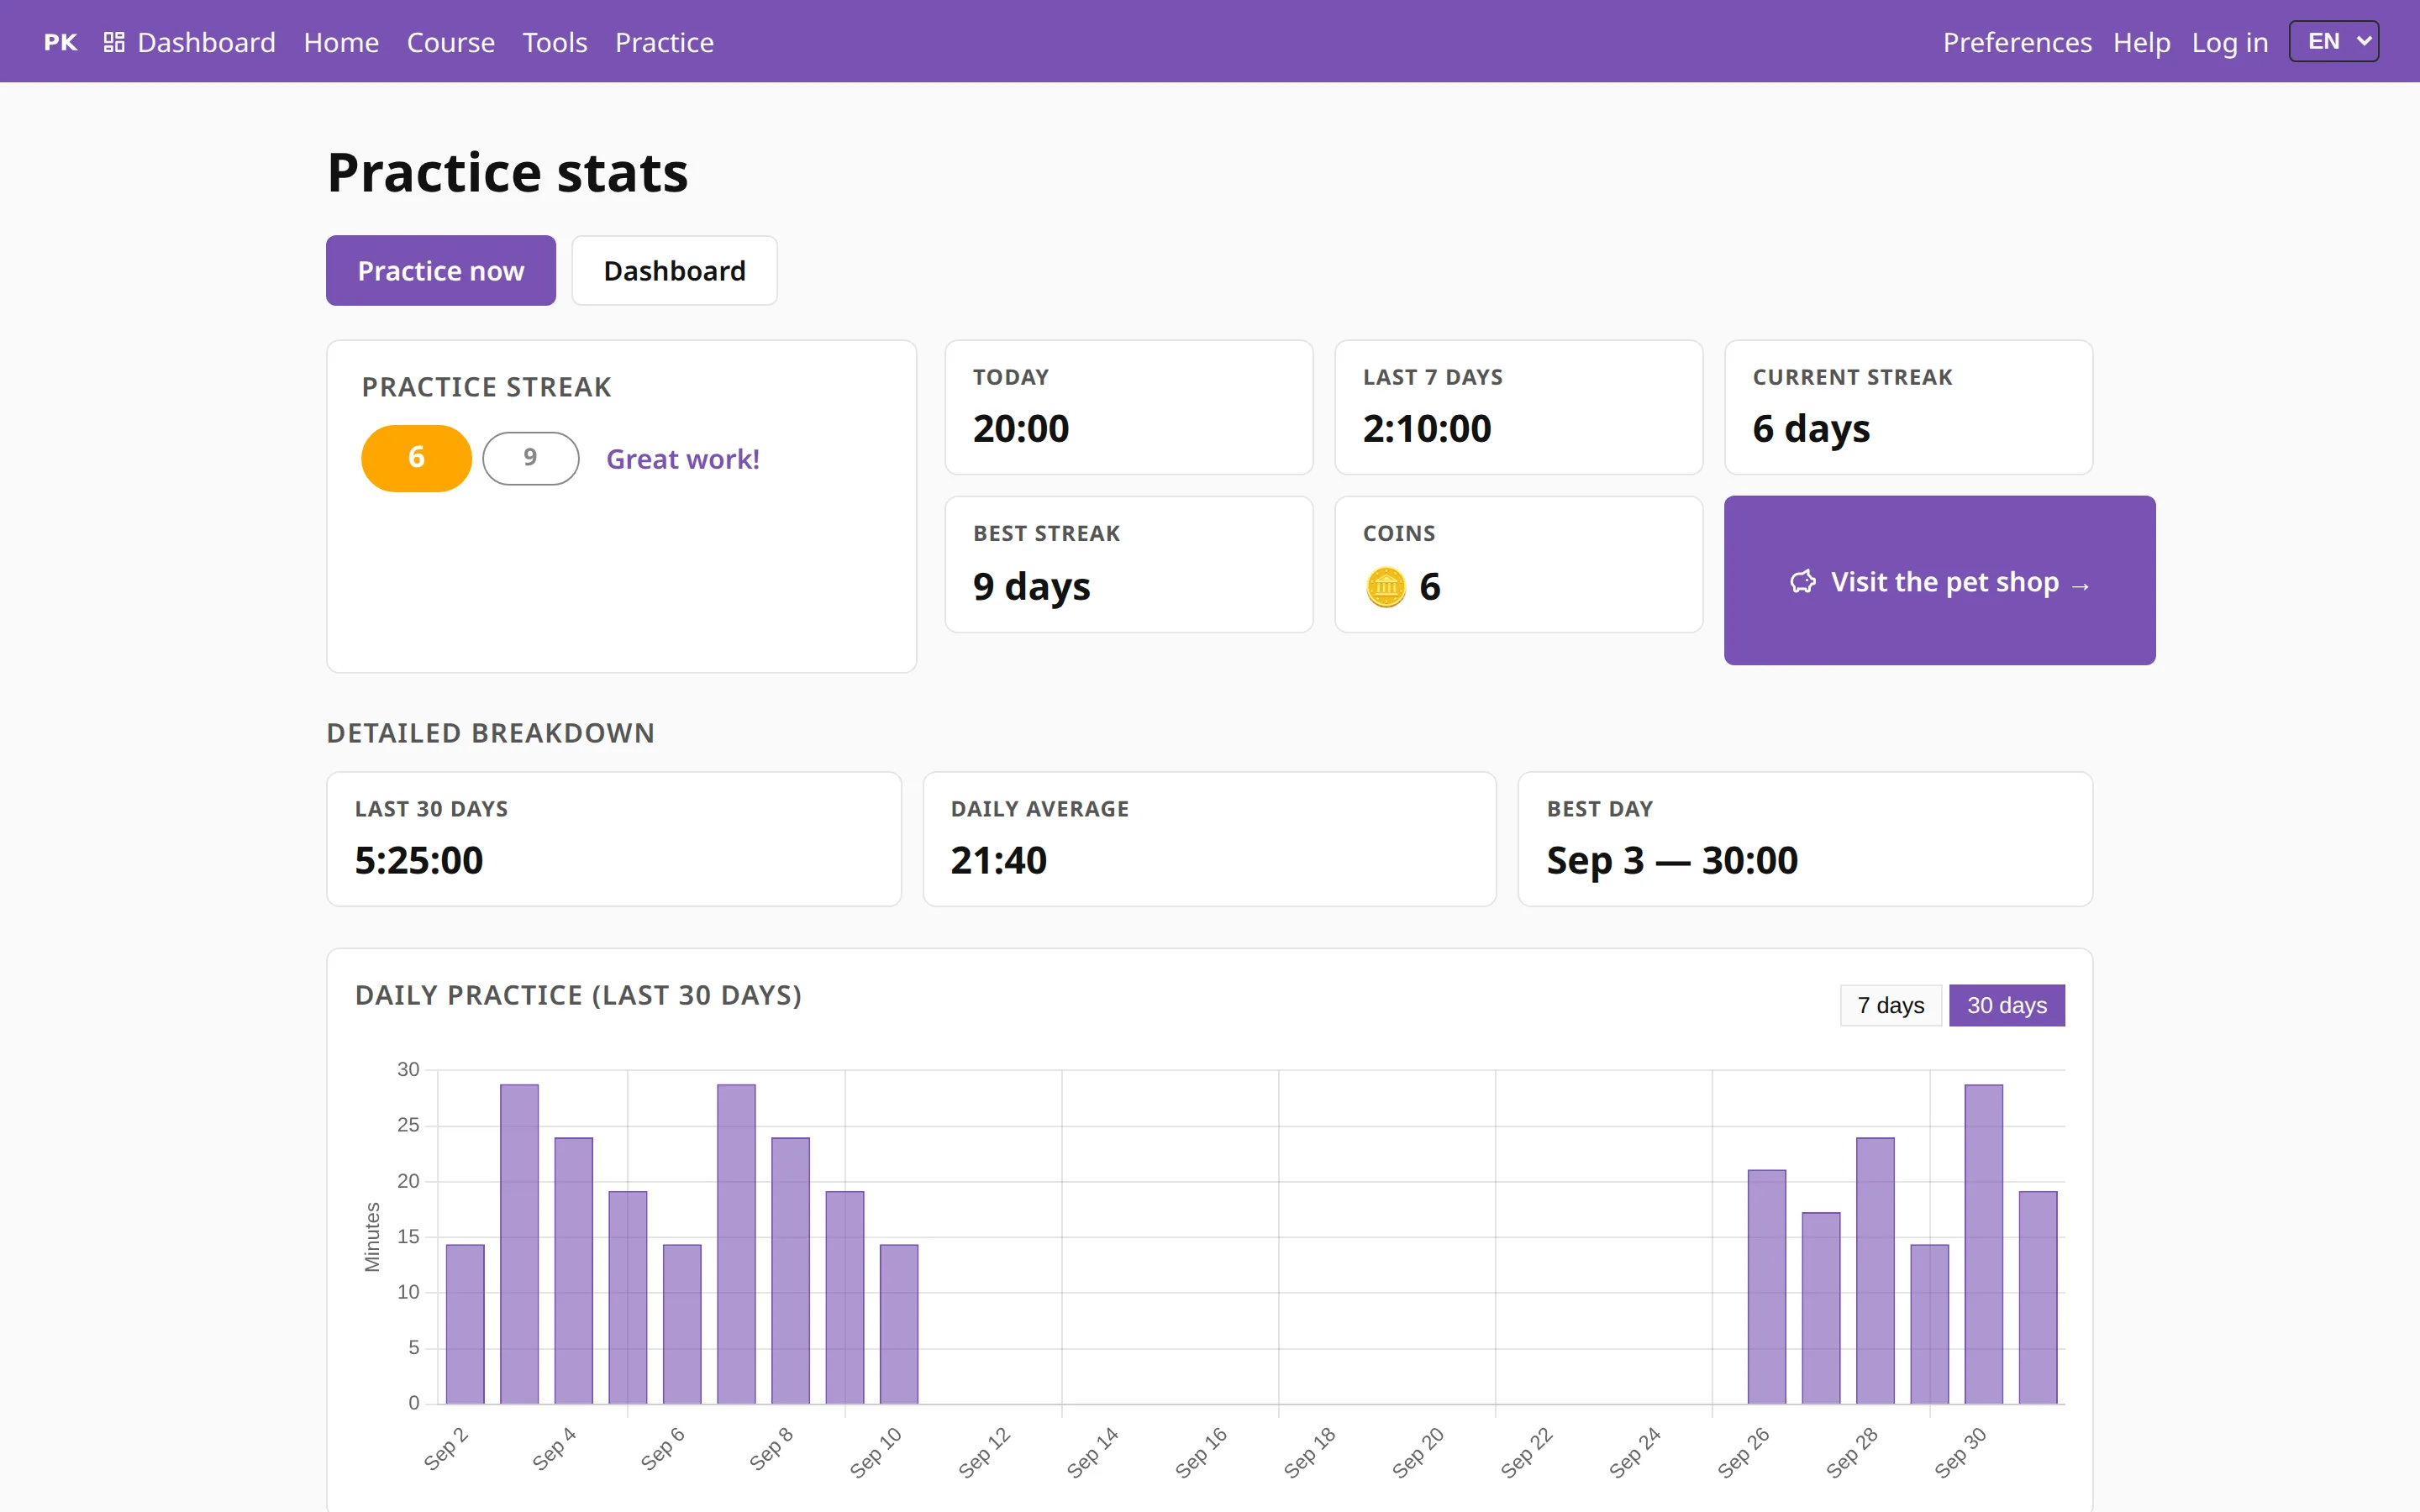Click the Minutes axis label
The width and height of the screenshot is (2420, 1512).
(372, 1237)
